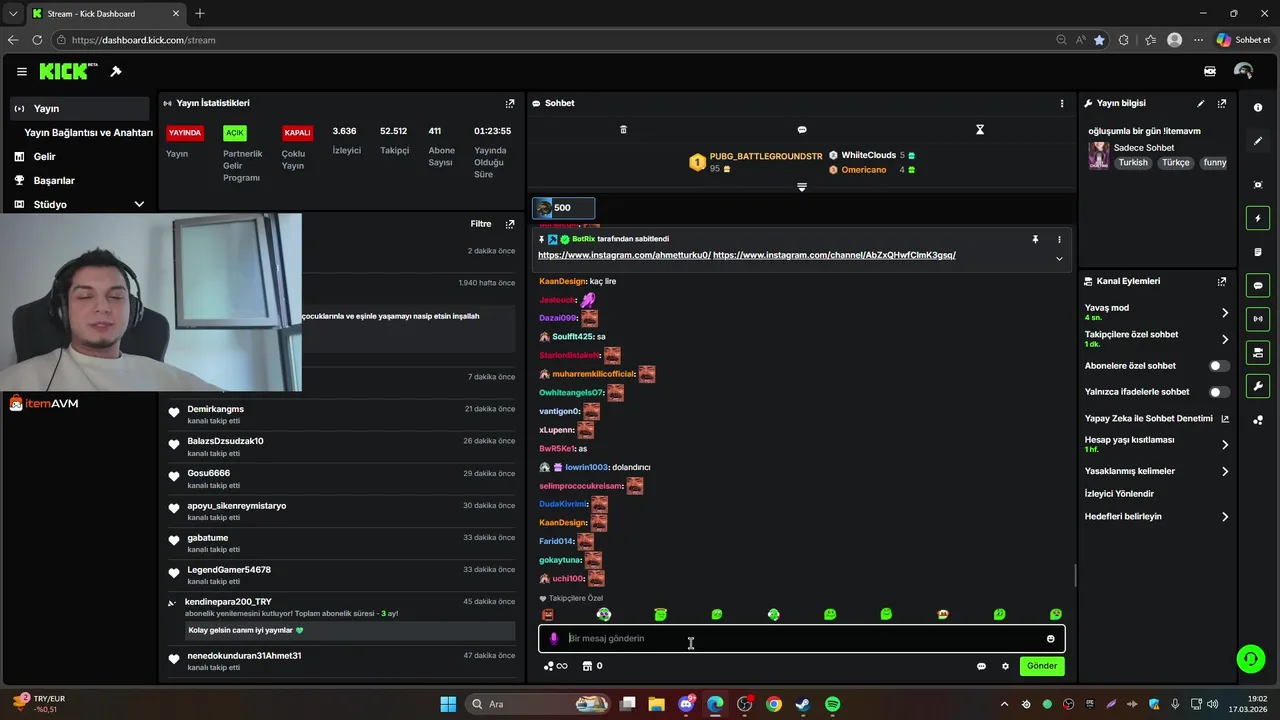Click the user avatar at top right
The width and height of the screenshot is (1280, 720).
tap(1243, 72)
